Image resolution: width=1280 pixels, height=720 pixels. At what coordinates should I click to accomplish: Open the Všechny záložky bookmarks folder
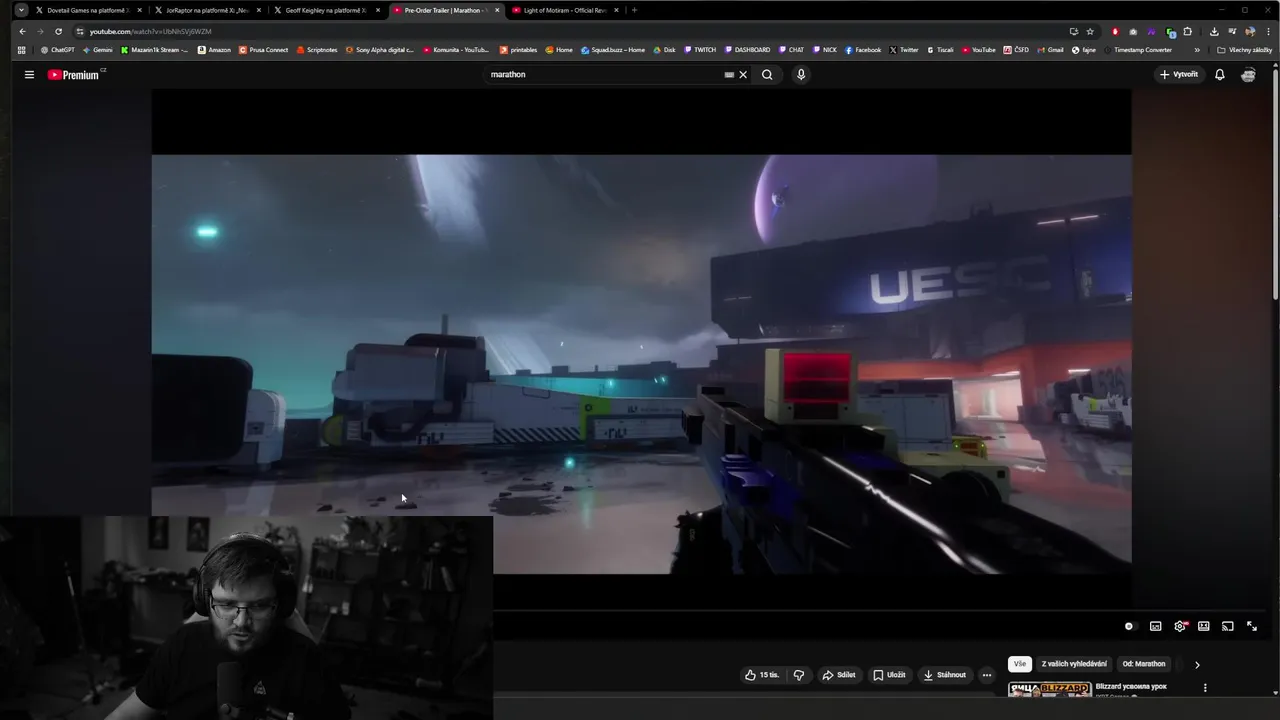tap(1245, 50)
